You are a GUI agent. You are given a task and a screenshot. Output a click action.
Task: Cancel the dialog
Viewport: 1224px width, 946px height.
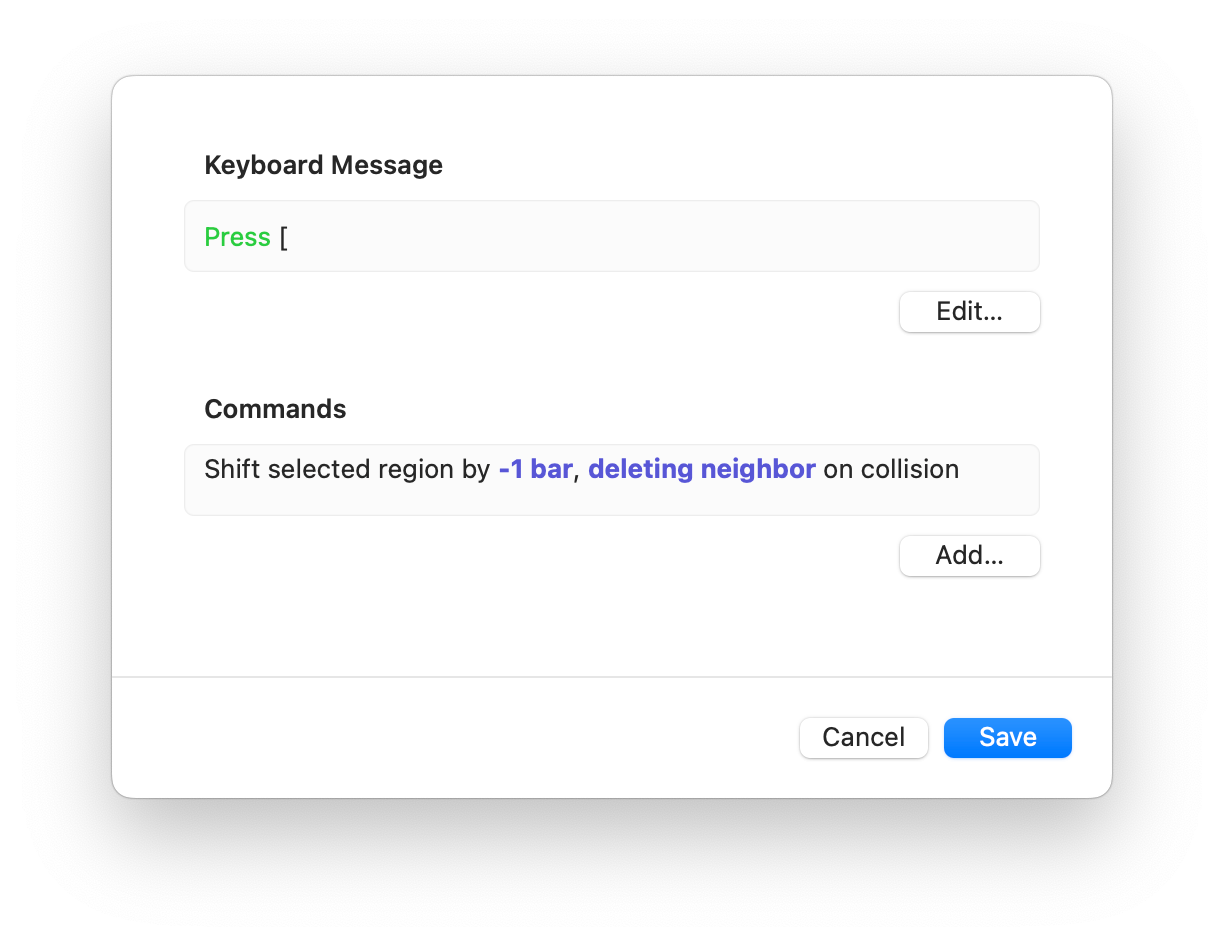click(863, 738)
